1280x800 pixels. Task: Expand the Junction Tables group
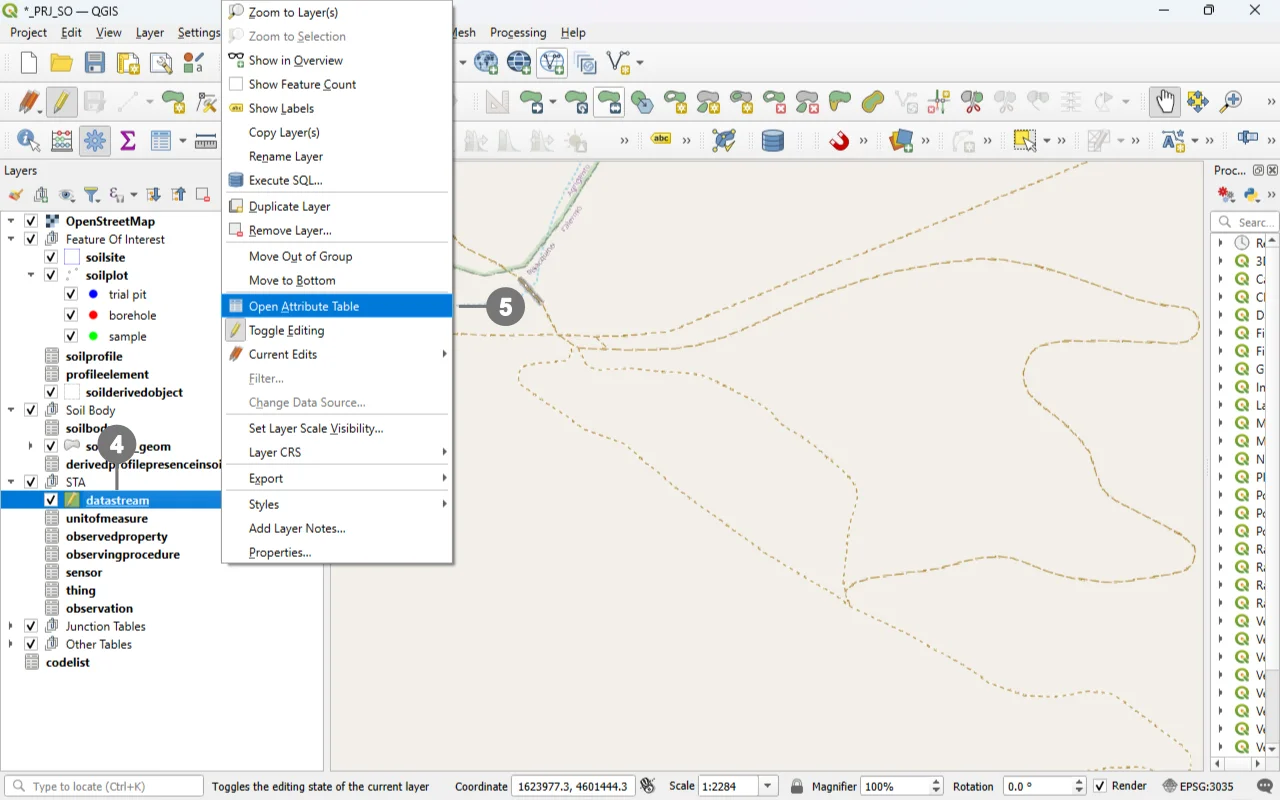pos(11,626)
